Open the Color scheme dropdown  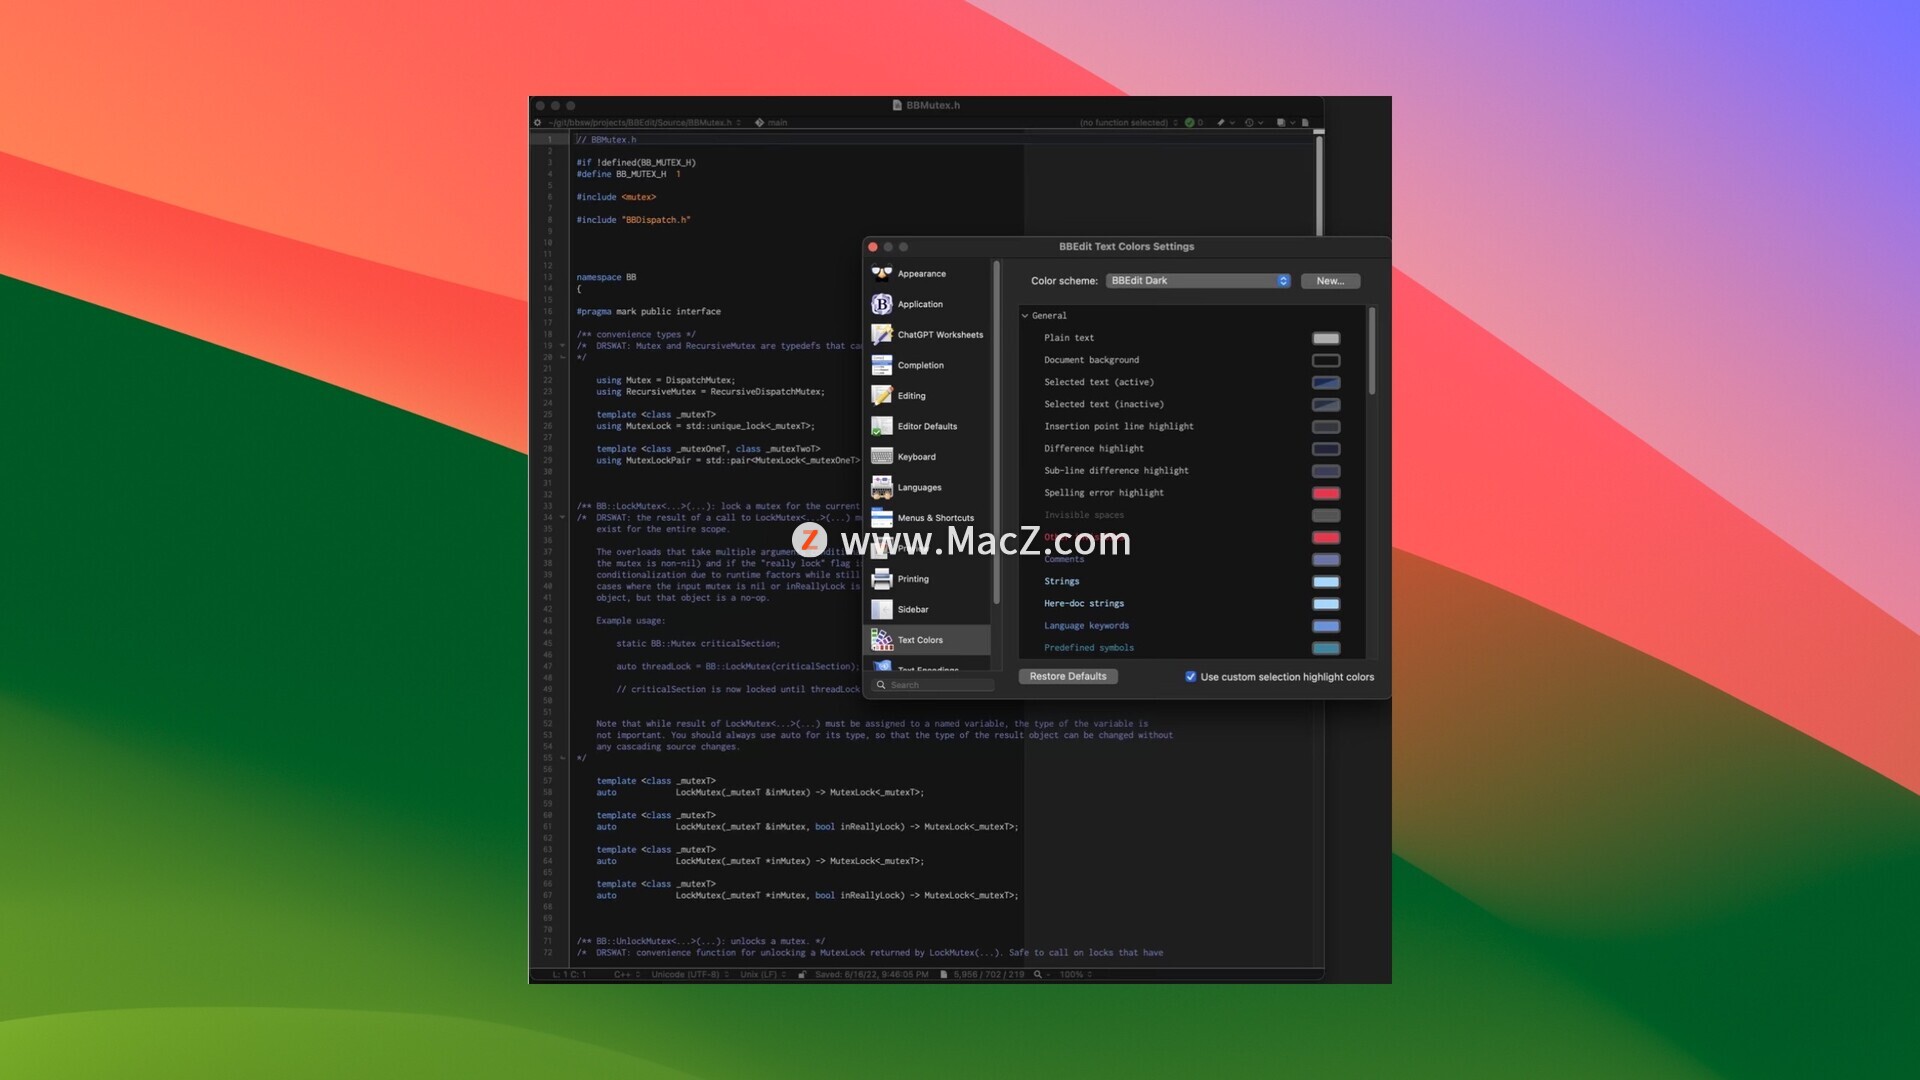(1198, 281)
